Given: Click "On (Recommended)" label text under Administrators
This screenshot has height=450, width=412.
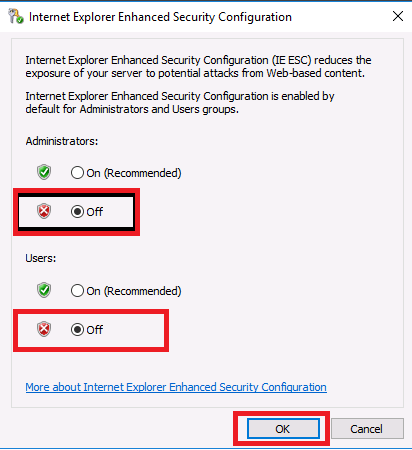Looking at the screenshot, I should [x=134, y=173].
